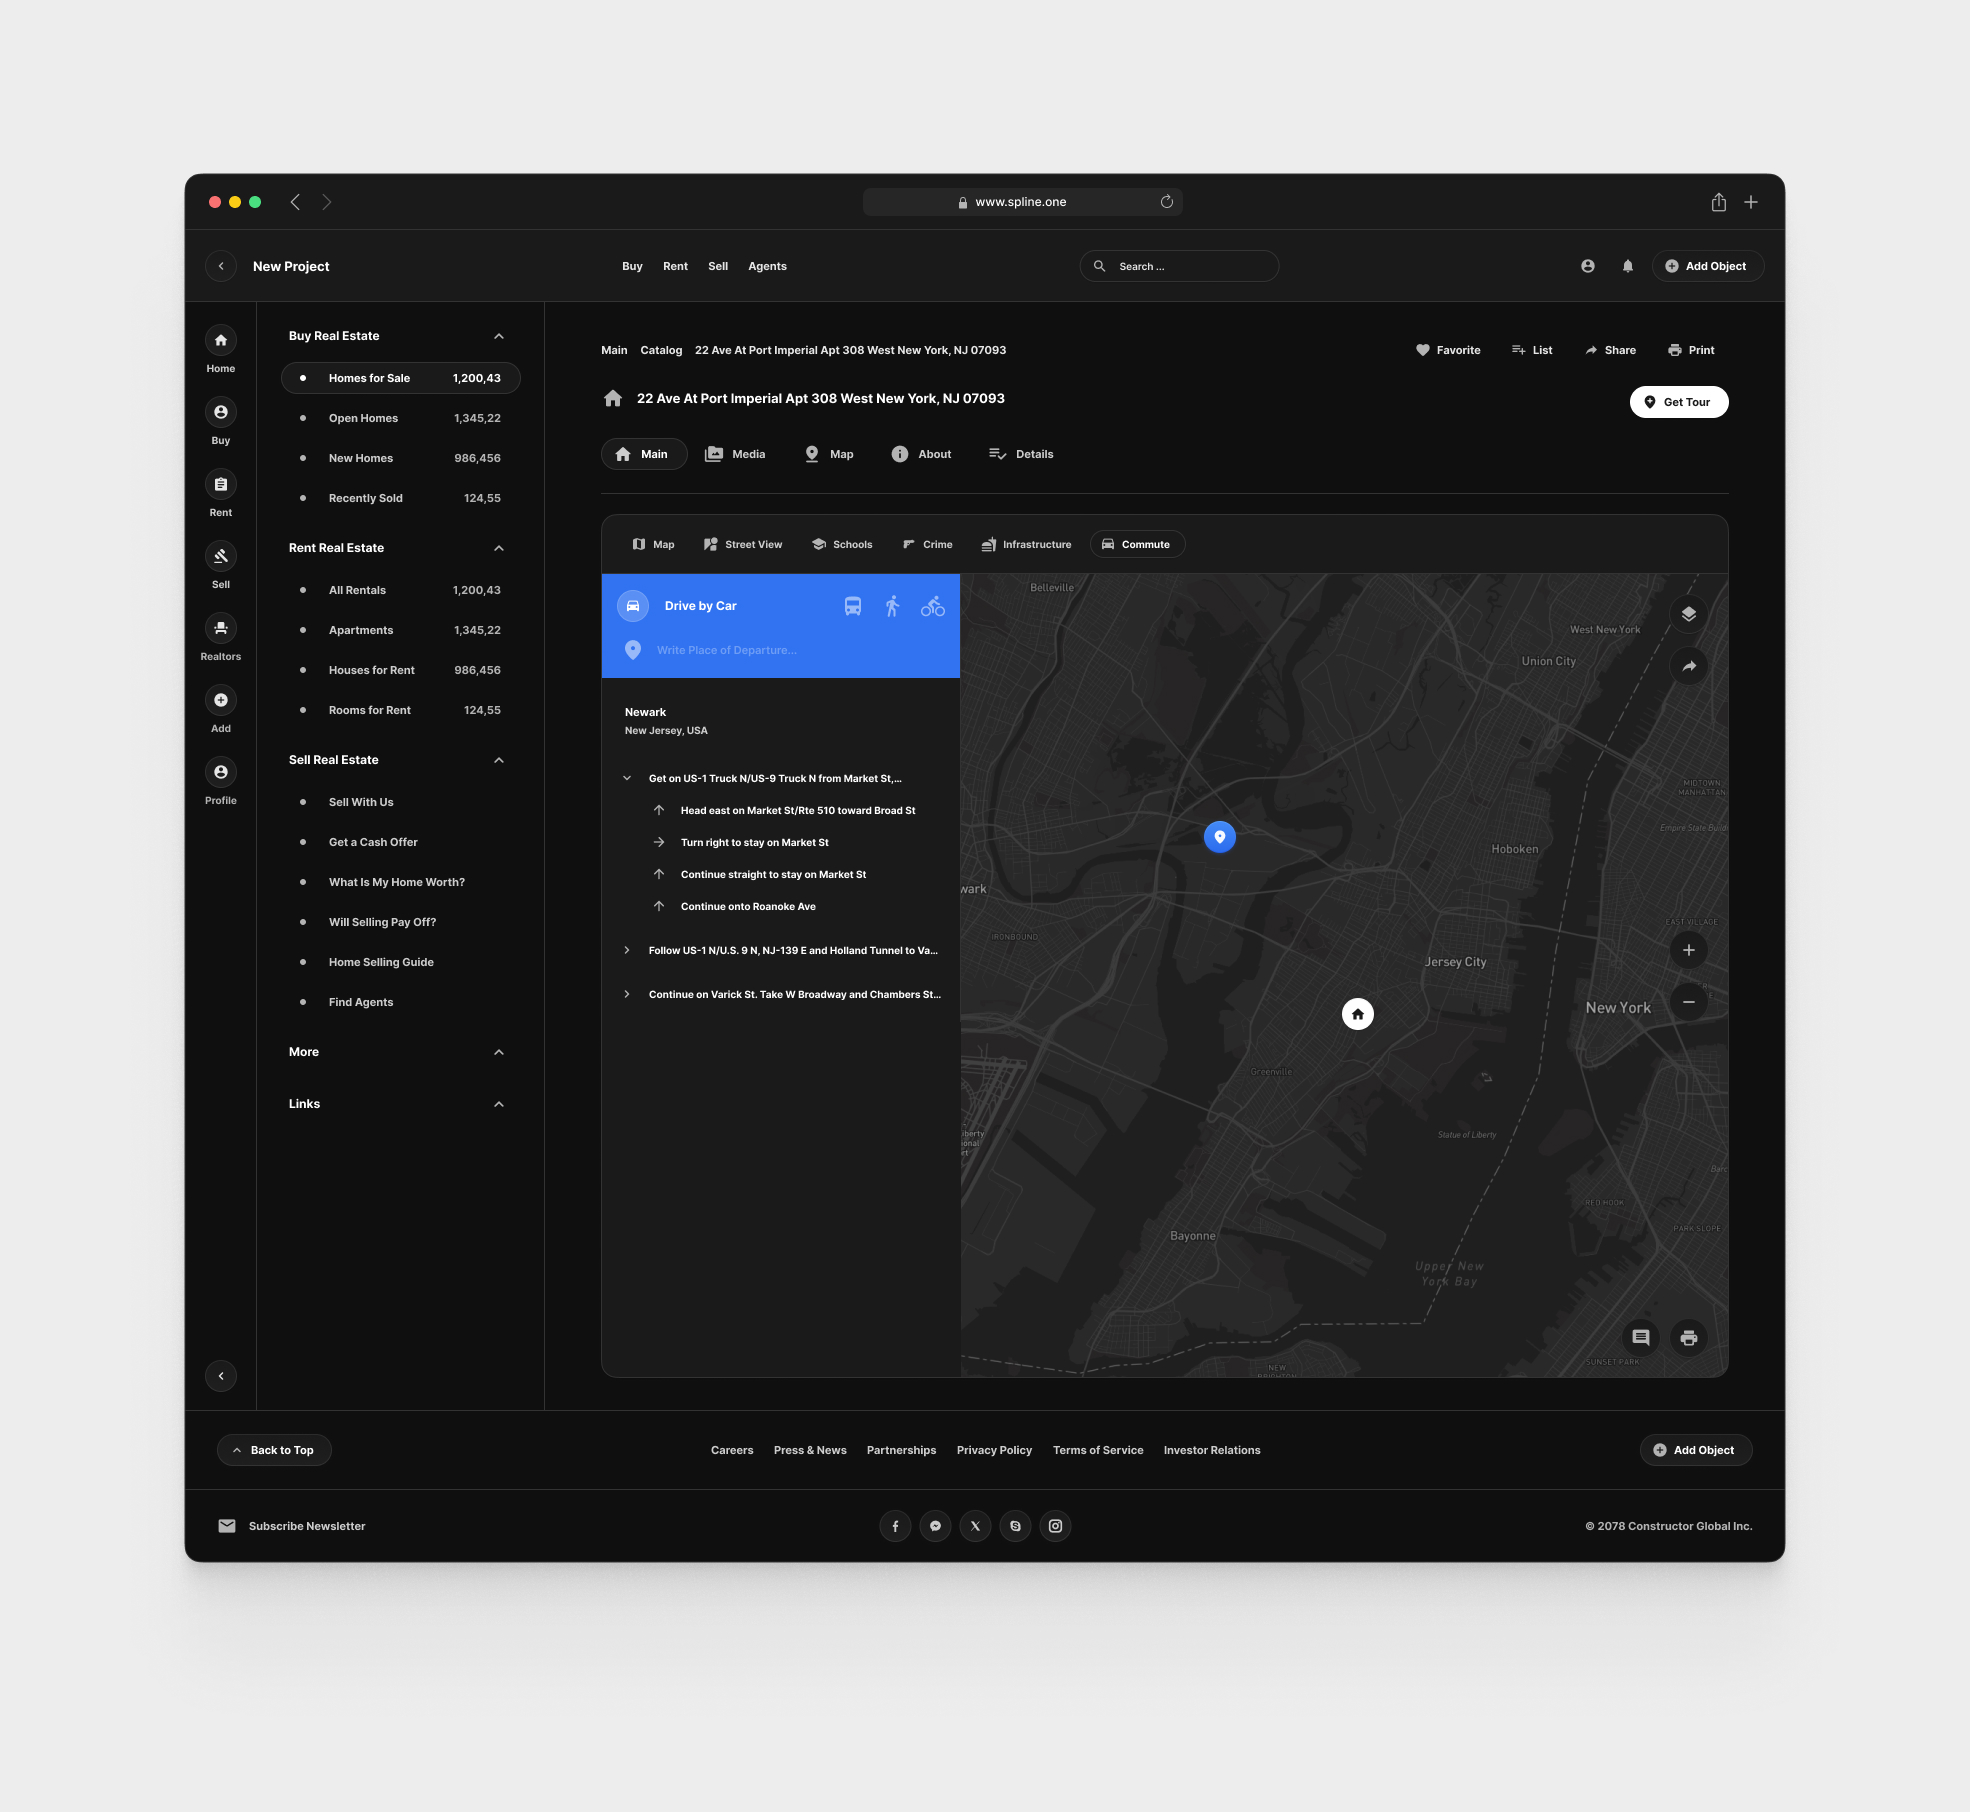Click map print button
This screenshot has width=1970, height=1812.
pos(1689,1338)
